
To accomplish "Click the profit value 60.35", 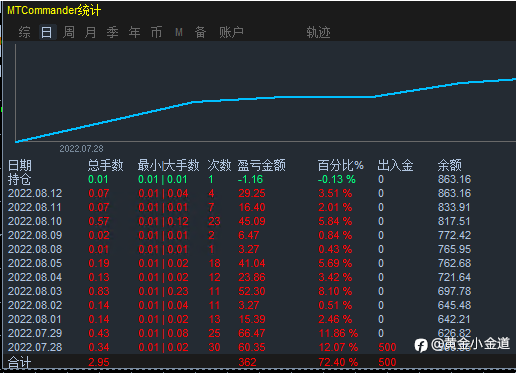I will pyautogui.click(x=252, y=347).
